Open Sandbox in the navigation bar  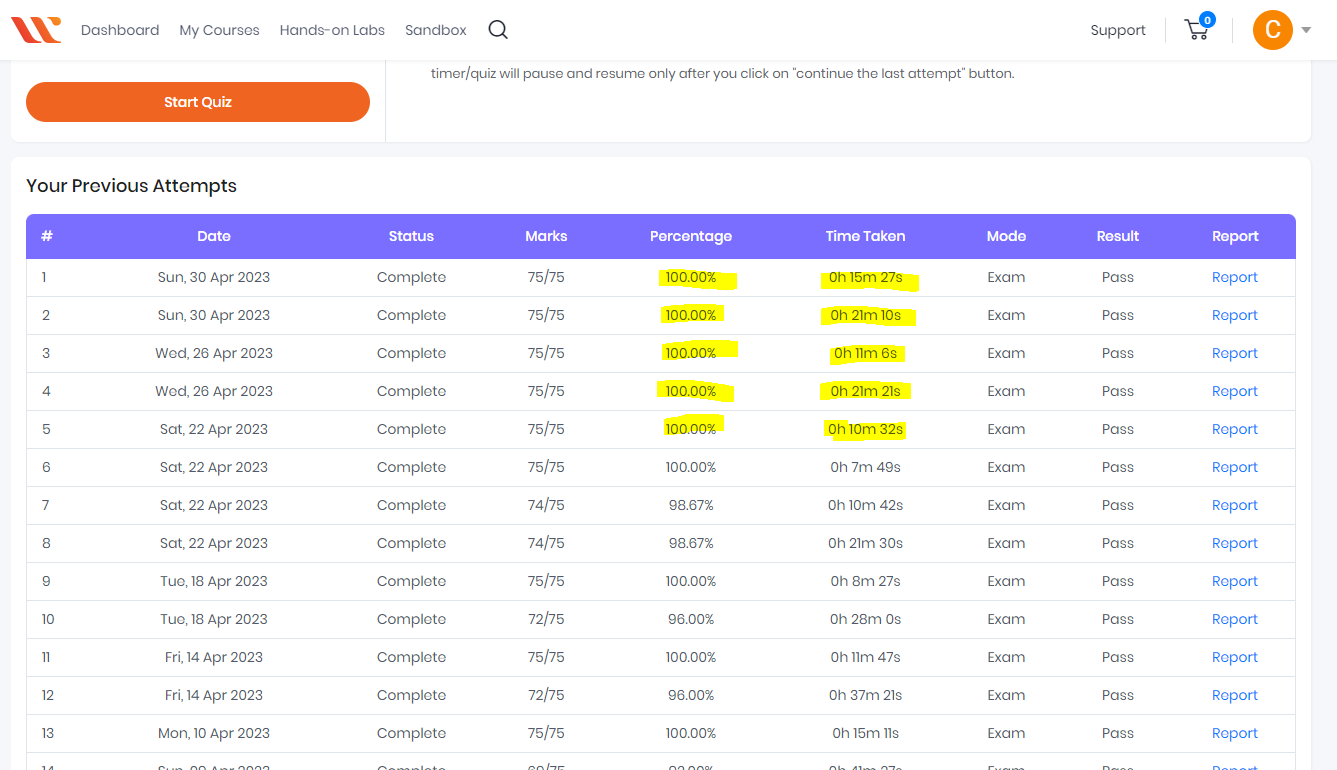(x=436, y=30)
